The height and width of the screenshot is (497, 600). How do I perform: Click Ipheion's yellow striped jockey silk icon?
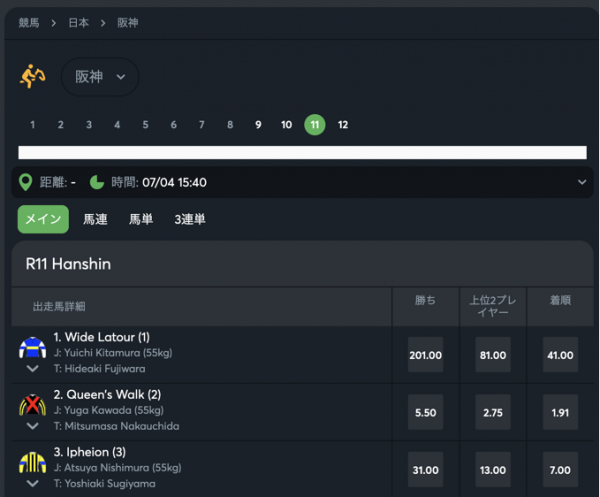click(x=32, y=463)
